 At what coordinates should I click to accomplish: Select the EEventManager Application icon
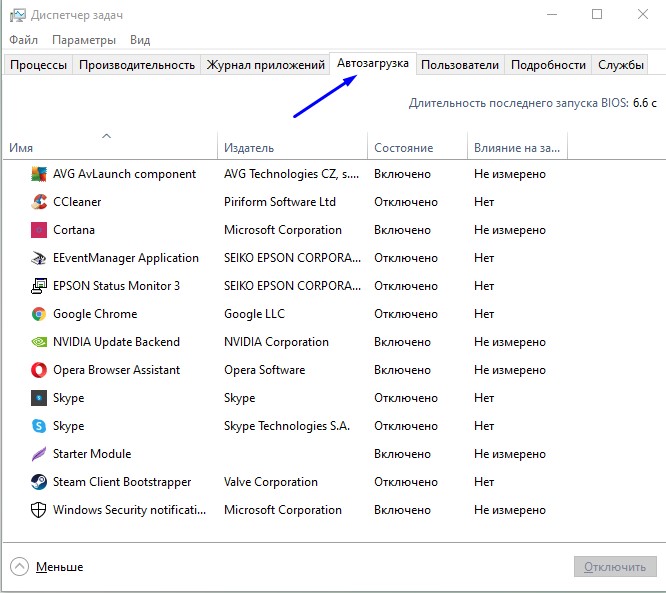(39, 258)
